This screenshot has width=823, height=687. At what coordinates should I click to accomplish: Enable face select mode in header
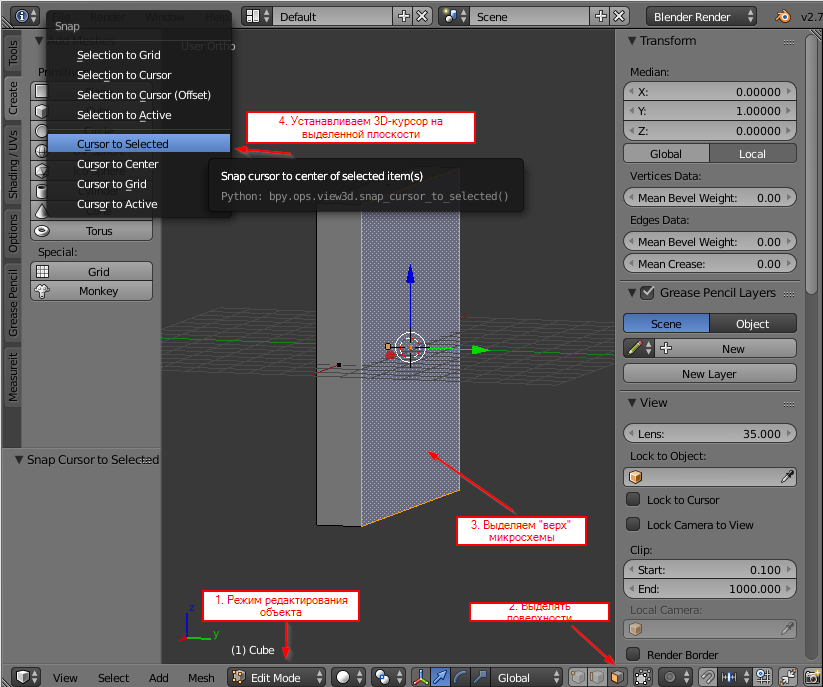[x=618, y=677]
